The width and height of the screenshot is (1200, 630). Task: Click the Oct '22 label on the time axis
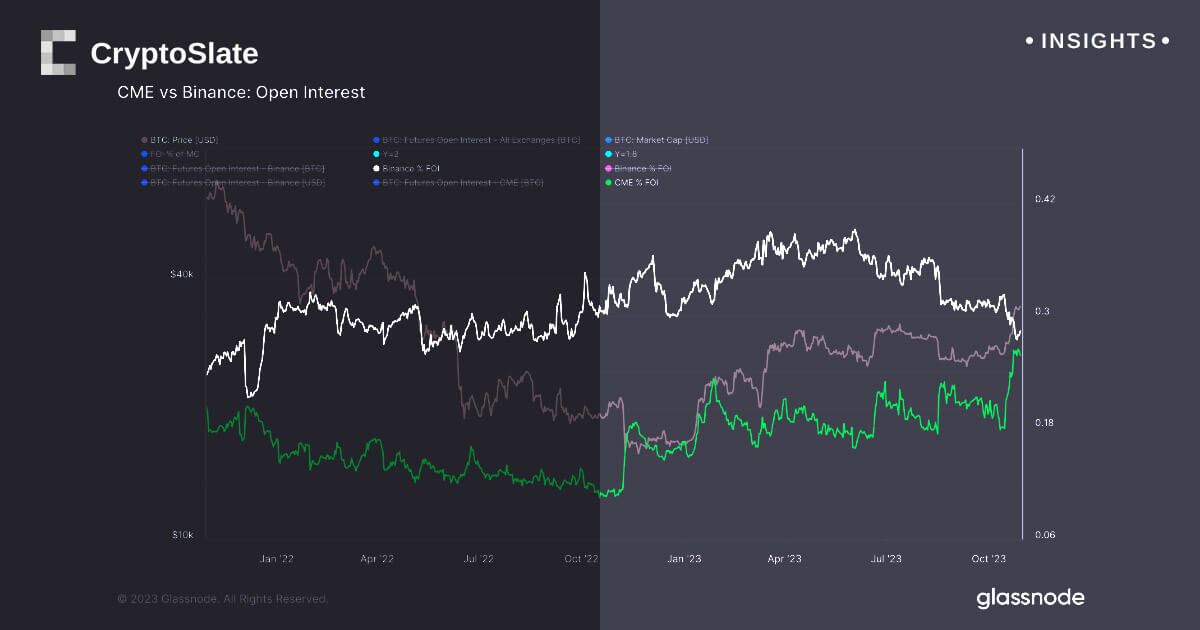coord(580,558)
